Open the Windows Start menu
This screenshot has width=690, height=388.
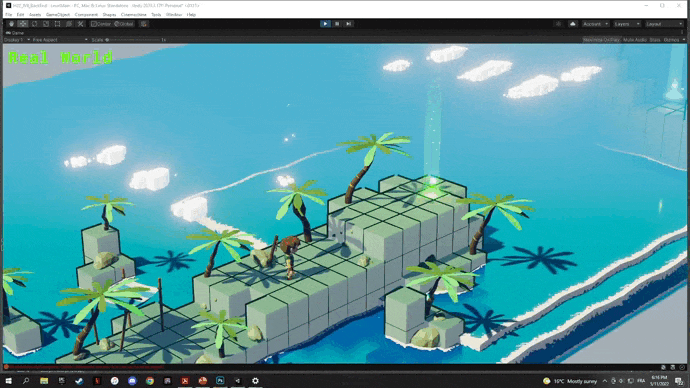(x=8, y=381)
